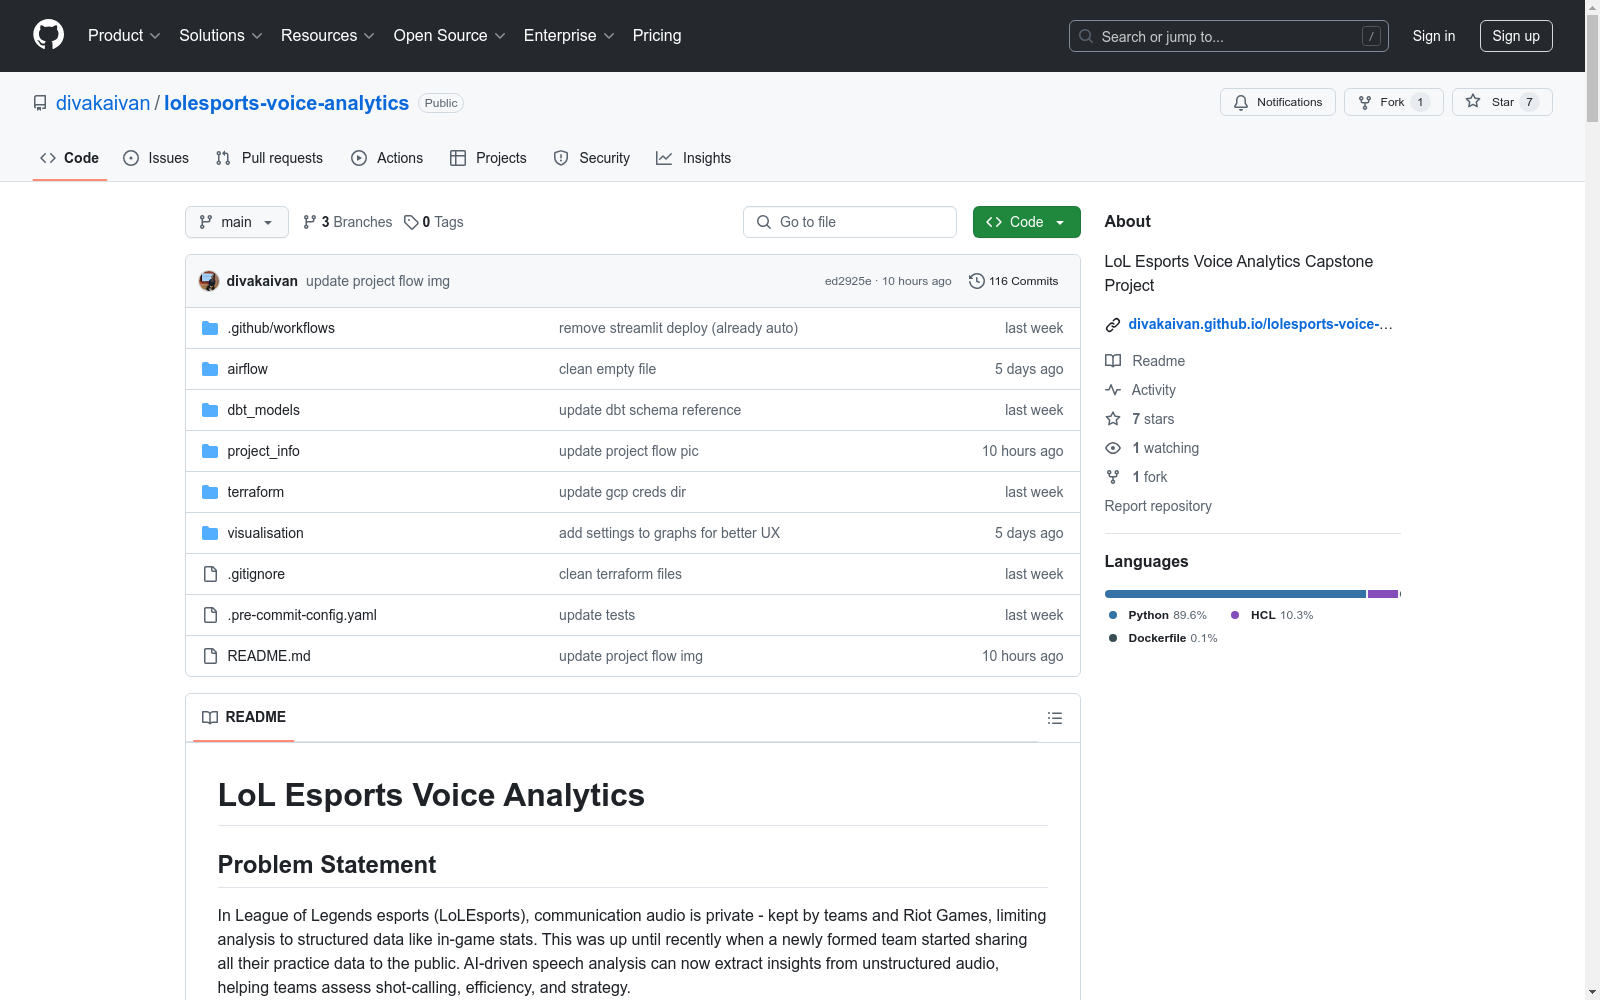Switch to the Insights tab

[x=693, y=158]
